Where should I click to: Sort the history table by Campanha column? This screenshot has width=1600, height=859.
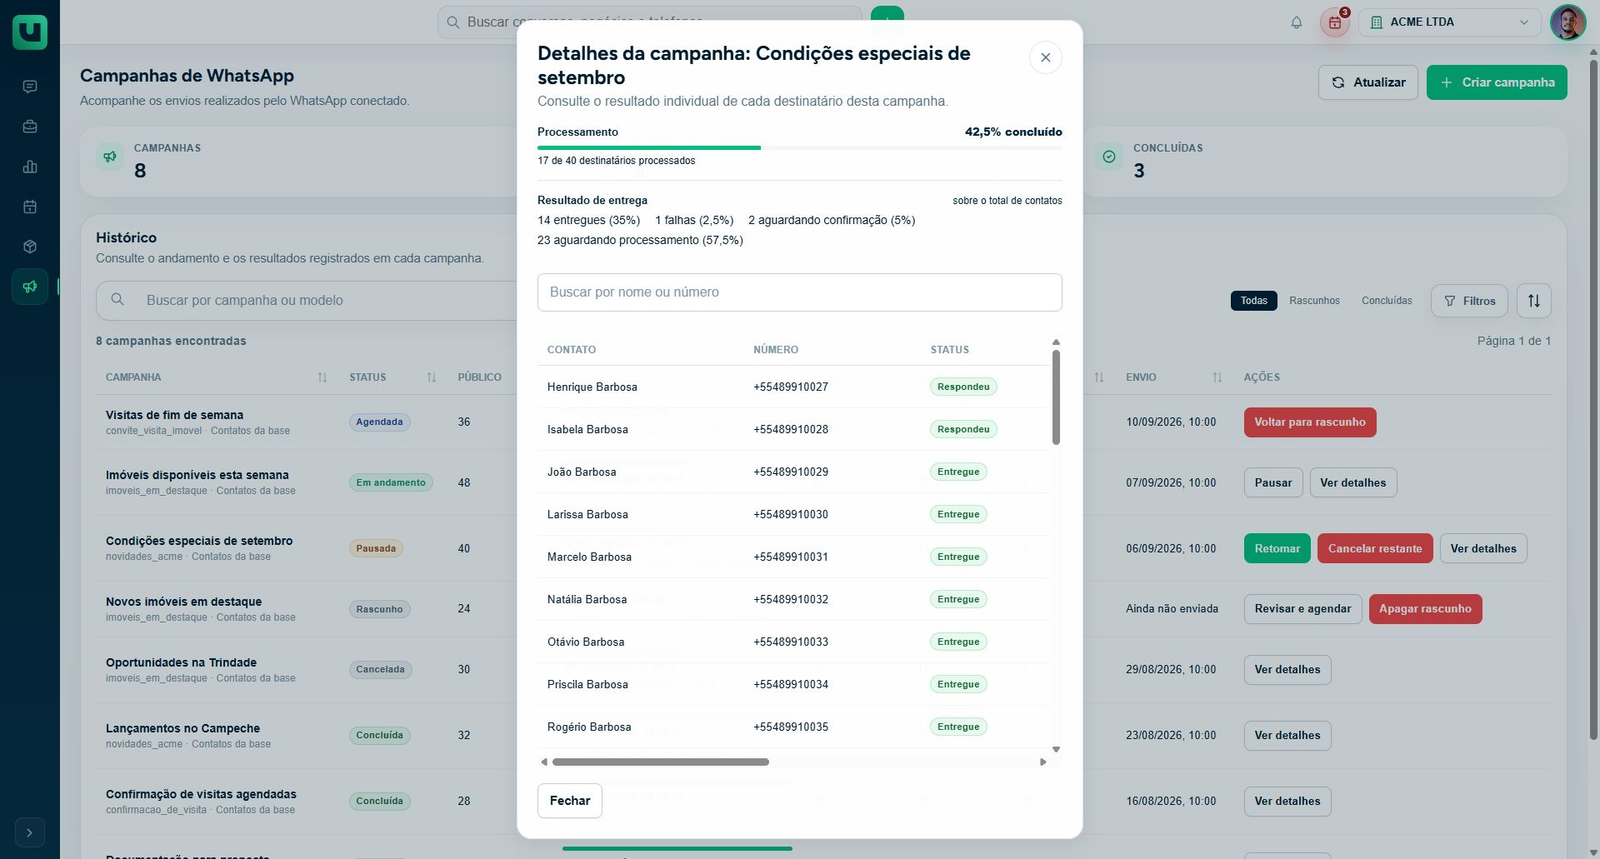(322, 378)
